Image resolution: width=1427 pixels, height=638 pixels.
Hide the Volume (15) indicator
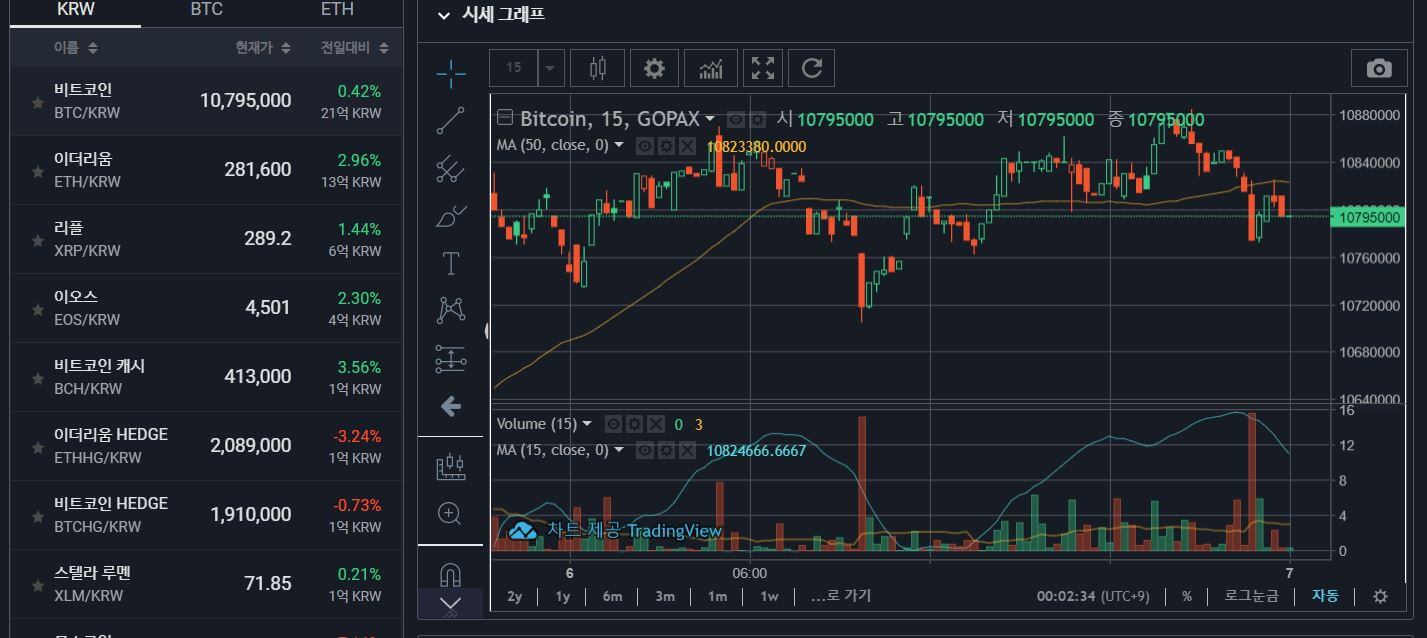[x=614, y=424]
